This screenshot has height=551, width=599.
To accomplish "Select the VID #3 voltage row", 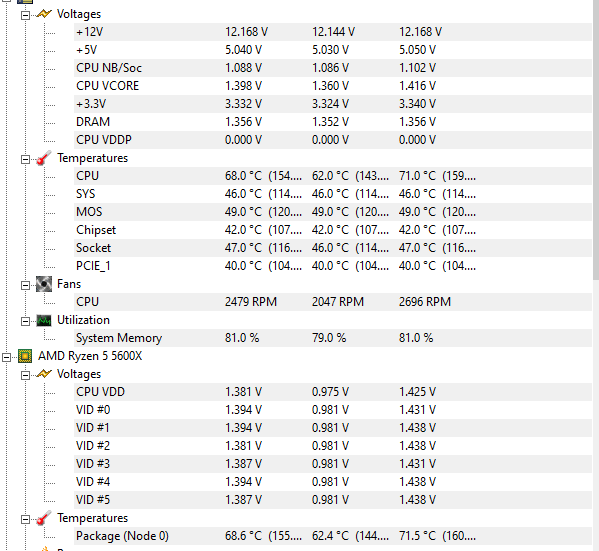I will click(333, 464).
